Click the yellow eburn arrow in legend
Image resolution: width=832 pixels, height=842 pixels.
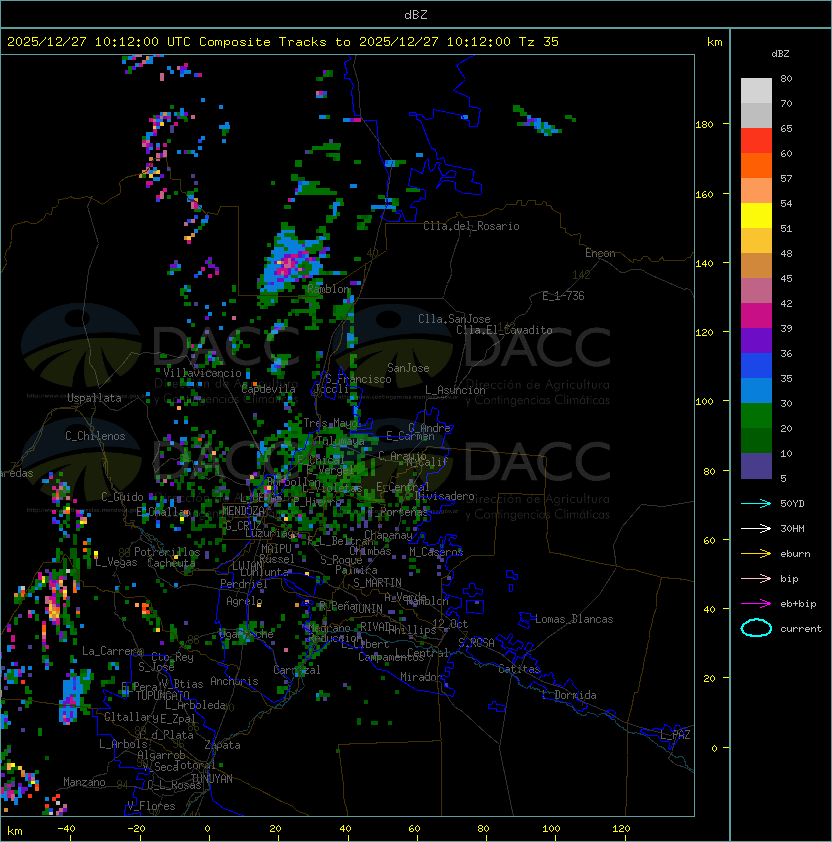coord(756,553)
